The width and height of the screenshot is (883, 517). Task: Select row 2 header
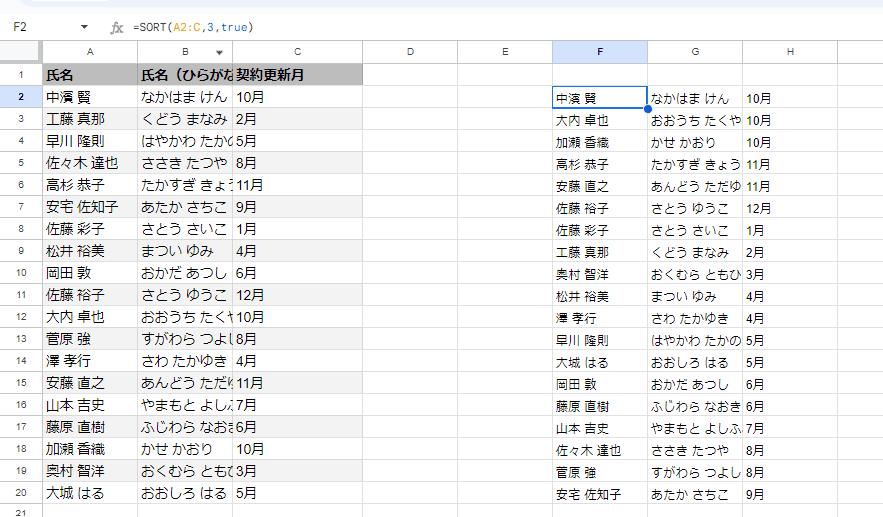[x=21, y=97]
